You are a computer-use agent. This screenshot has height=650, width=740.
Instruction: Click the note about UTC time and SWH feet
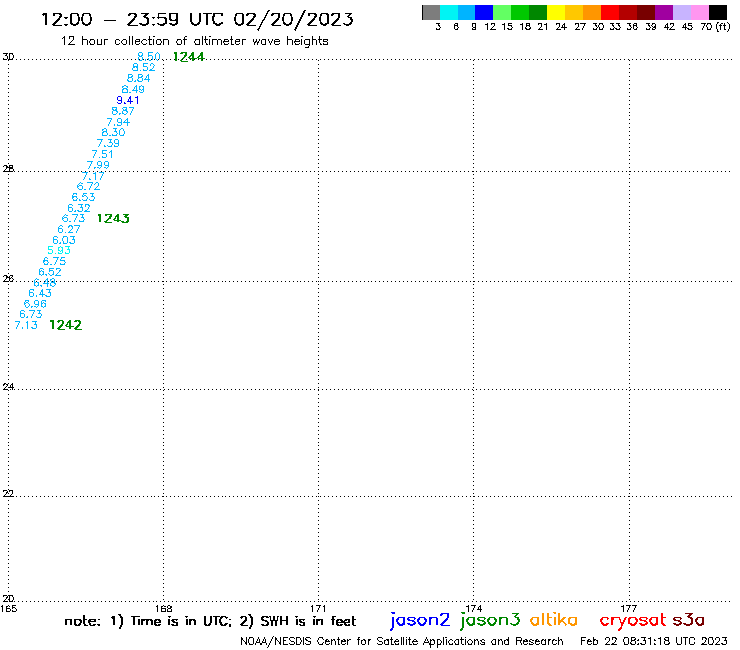210,621
